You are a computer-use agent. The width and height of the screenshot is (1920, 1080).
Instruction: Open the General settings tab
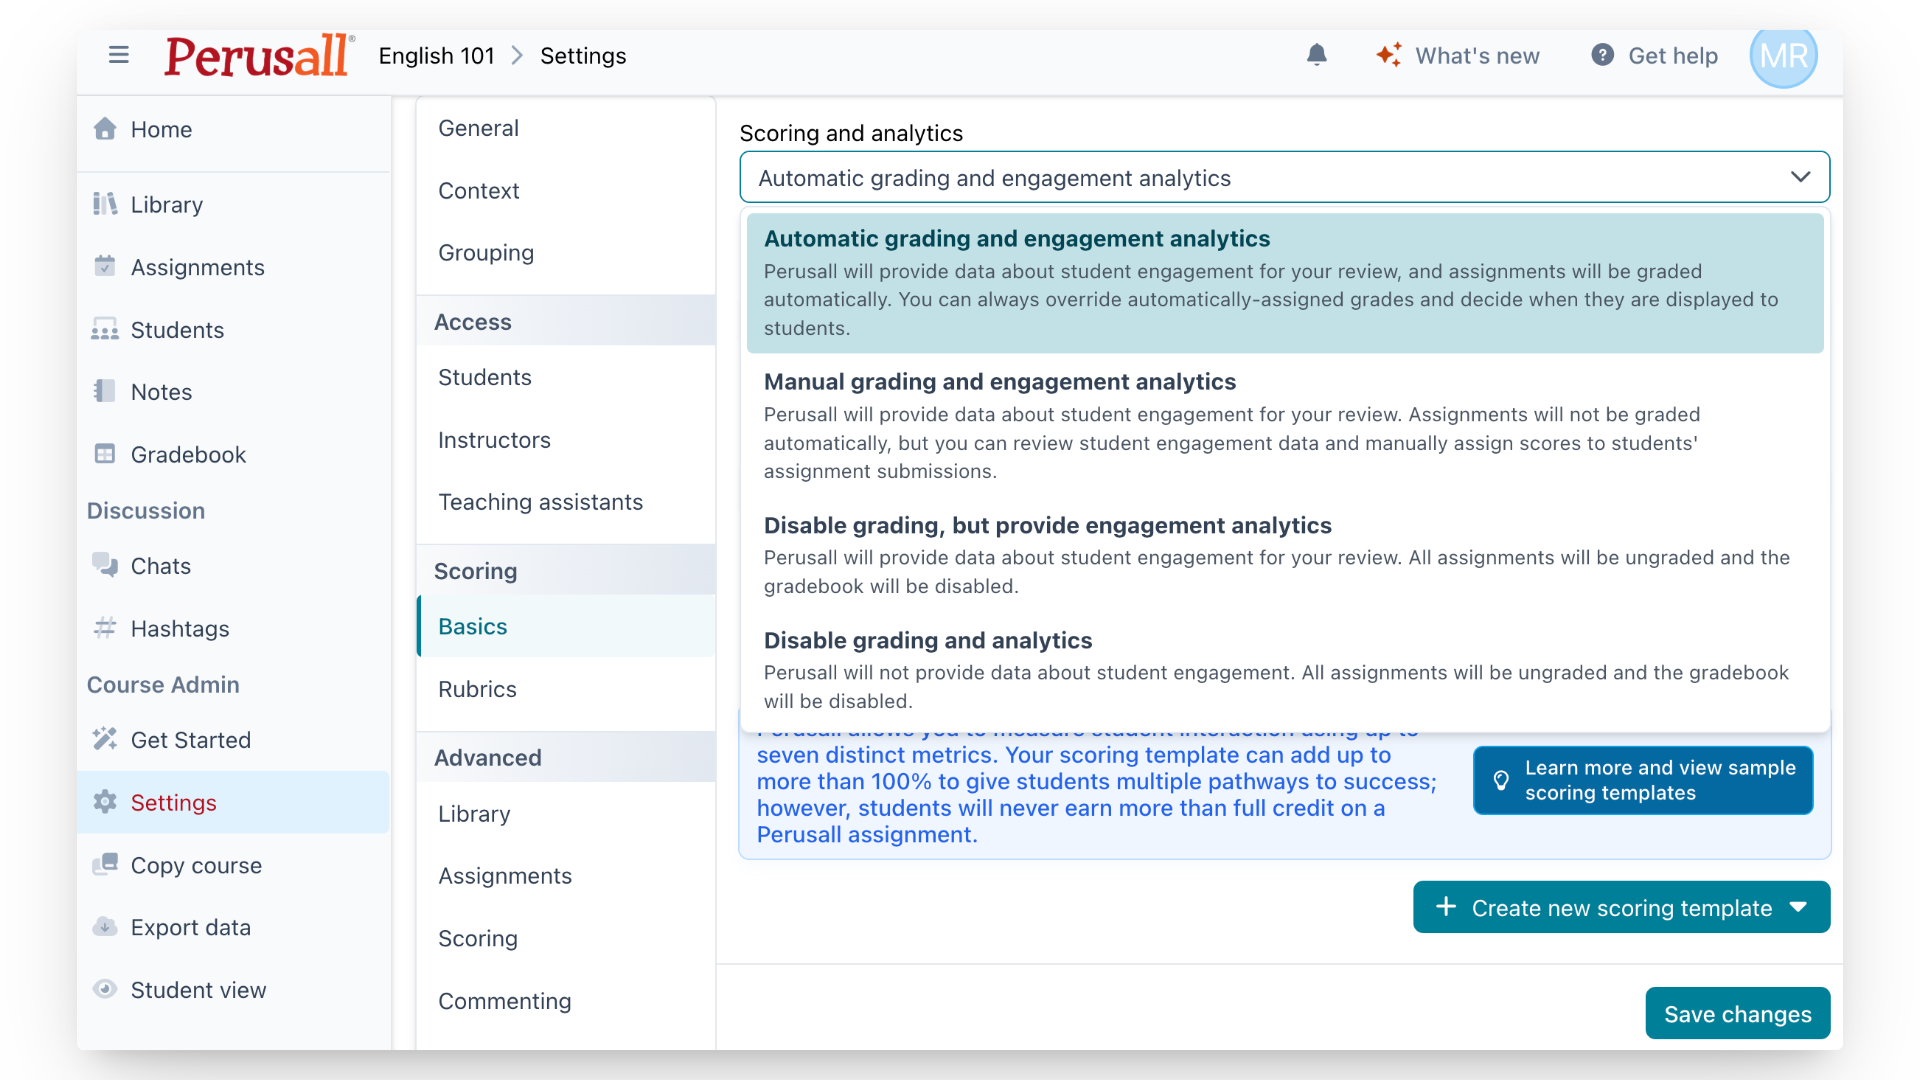(x=566, y=128)
